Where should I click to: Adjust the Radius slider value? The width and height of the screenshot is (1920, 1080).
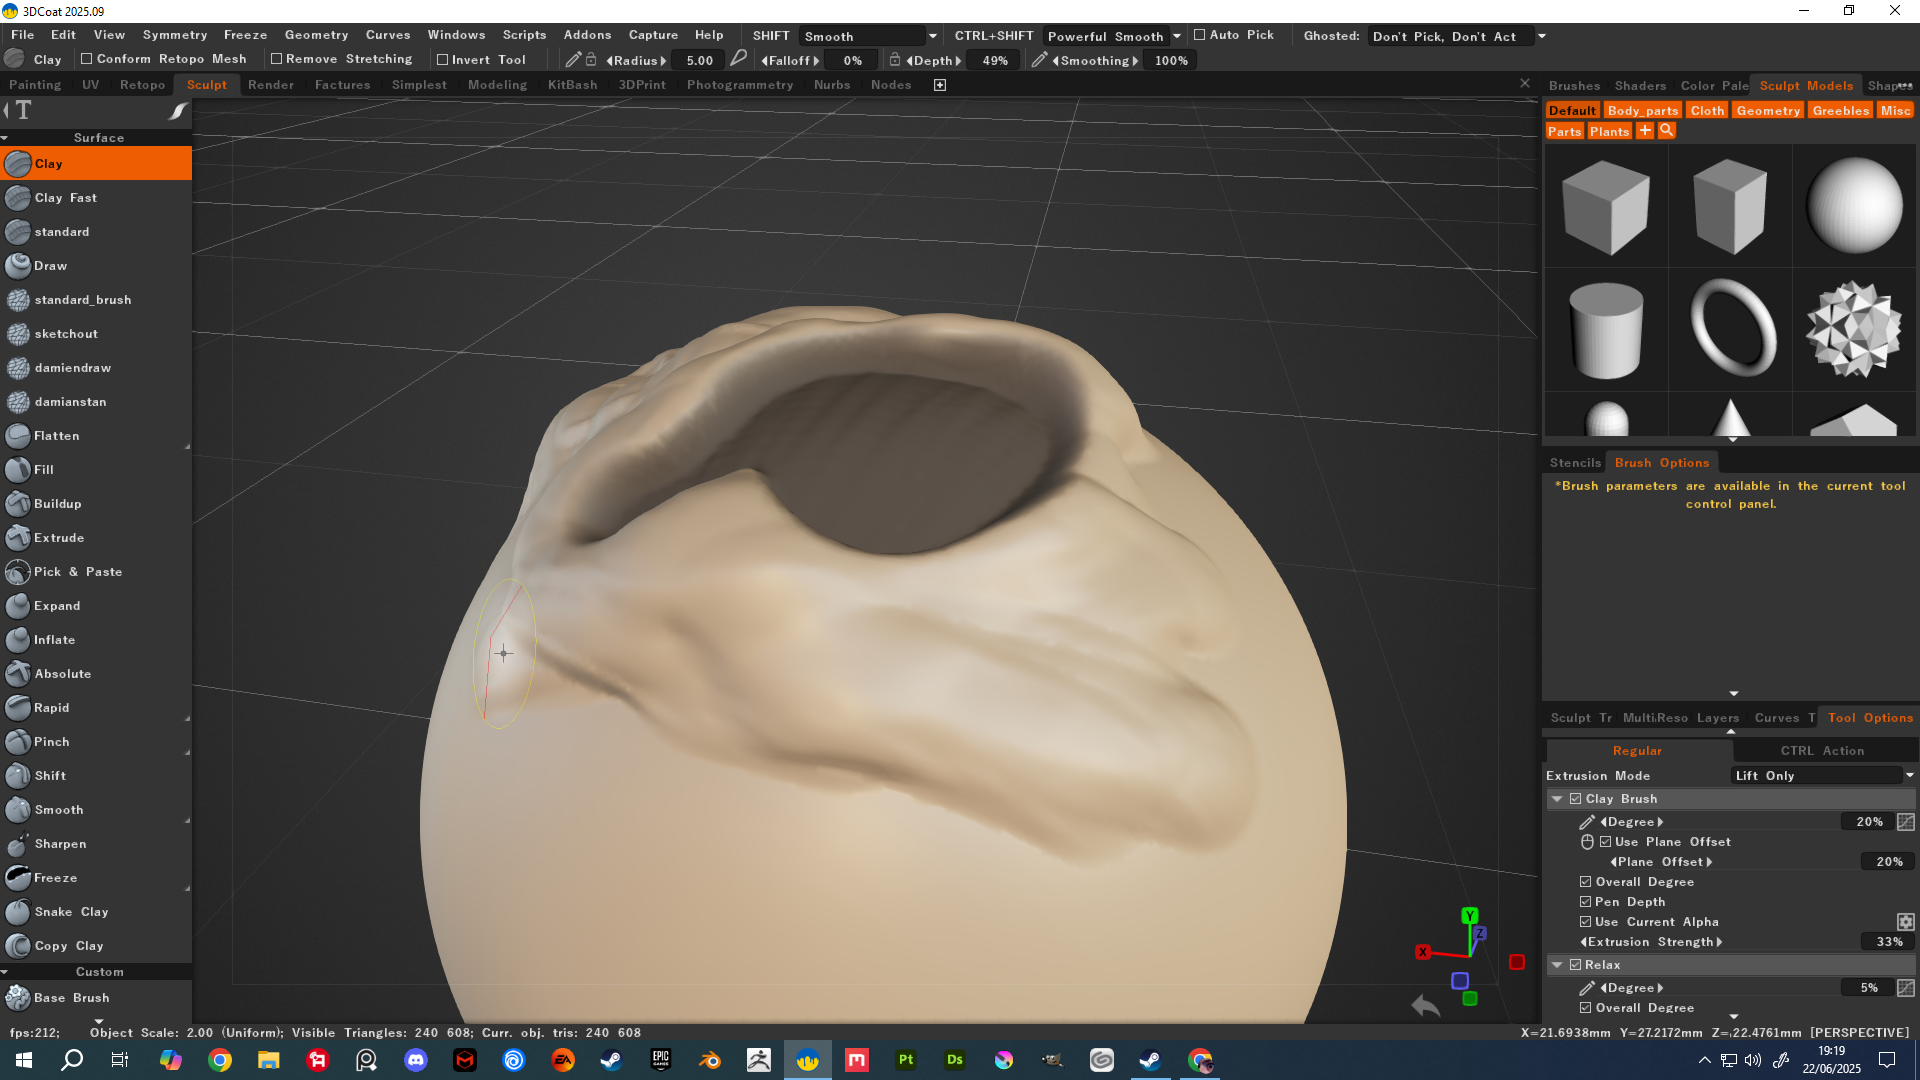click(699, 61)
